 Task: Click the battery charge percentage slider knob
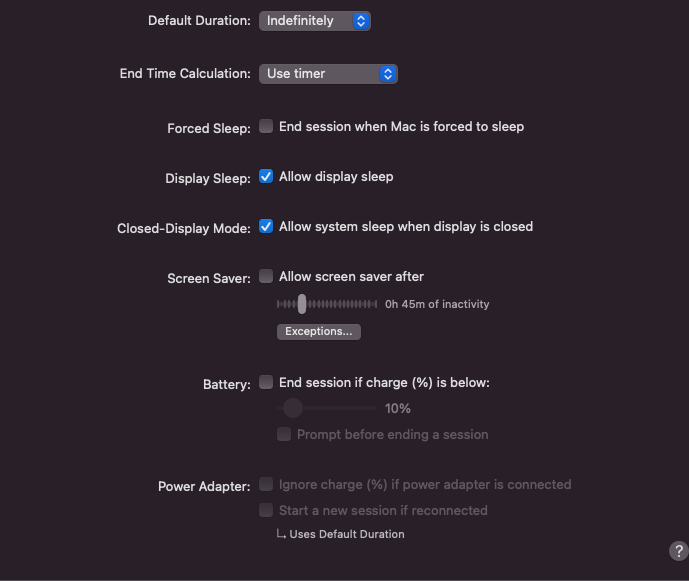[x=293, y=408]
